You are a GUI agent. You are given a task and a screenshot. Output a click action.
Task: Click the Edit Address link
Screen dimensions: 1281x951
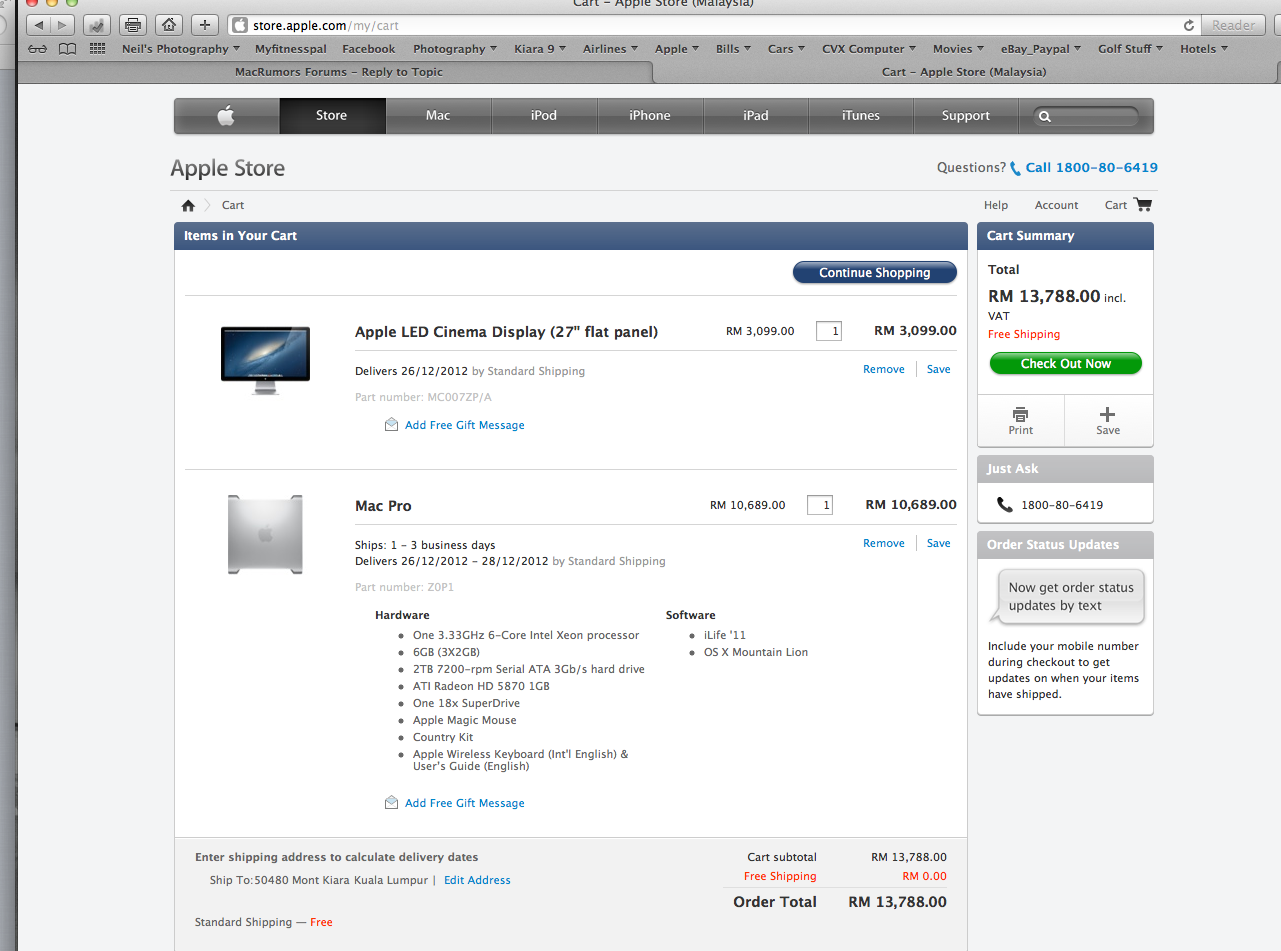point(477,880)
